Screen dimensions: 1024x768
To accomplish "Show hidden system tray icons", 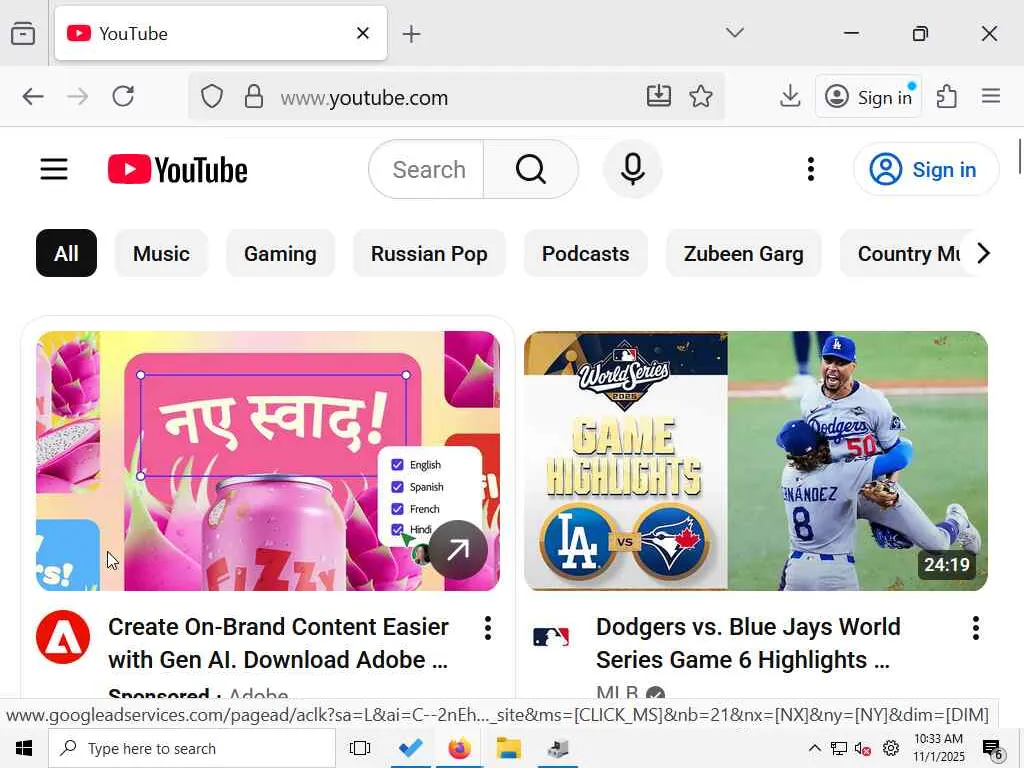I will (x=814, y=748).
